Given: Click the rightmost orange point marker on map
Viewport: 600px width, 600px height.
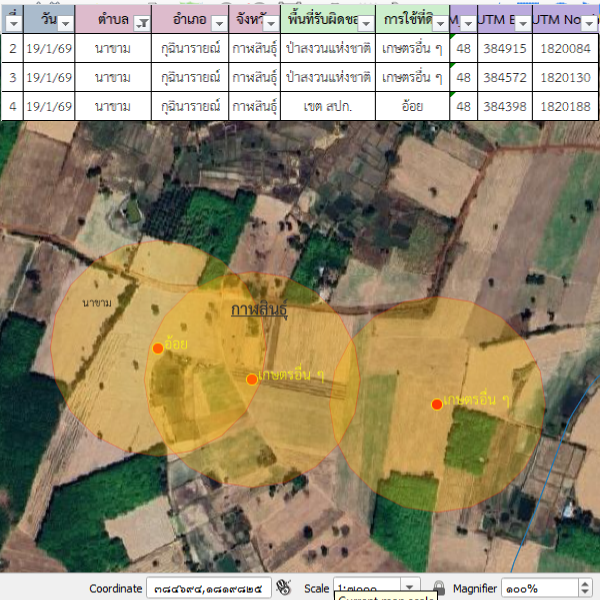Looking at the screenshot, I should pyautogui.click(x=436, y=404).
